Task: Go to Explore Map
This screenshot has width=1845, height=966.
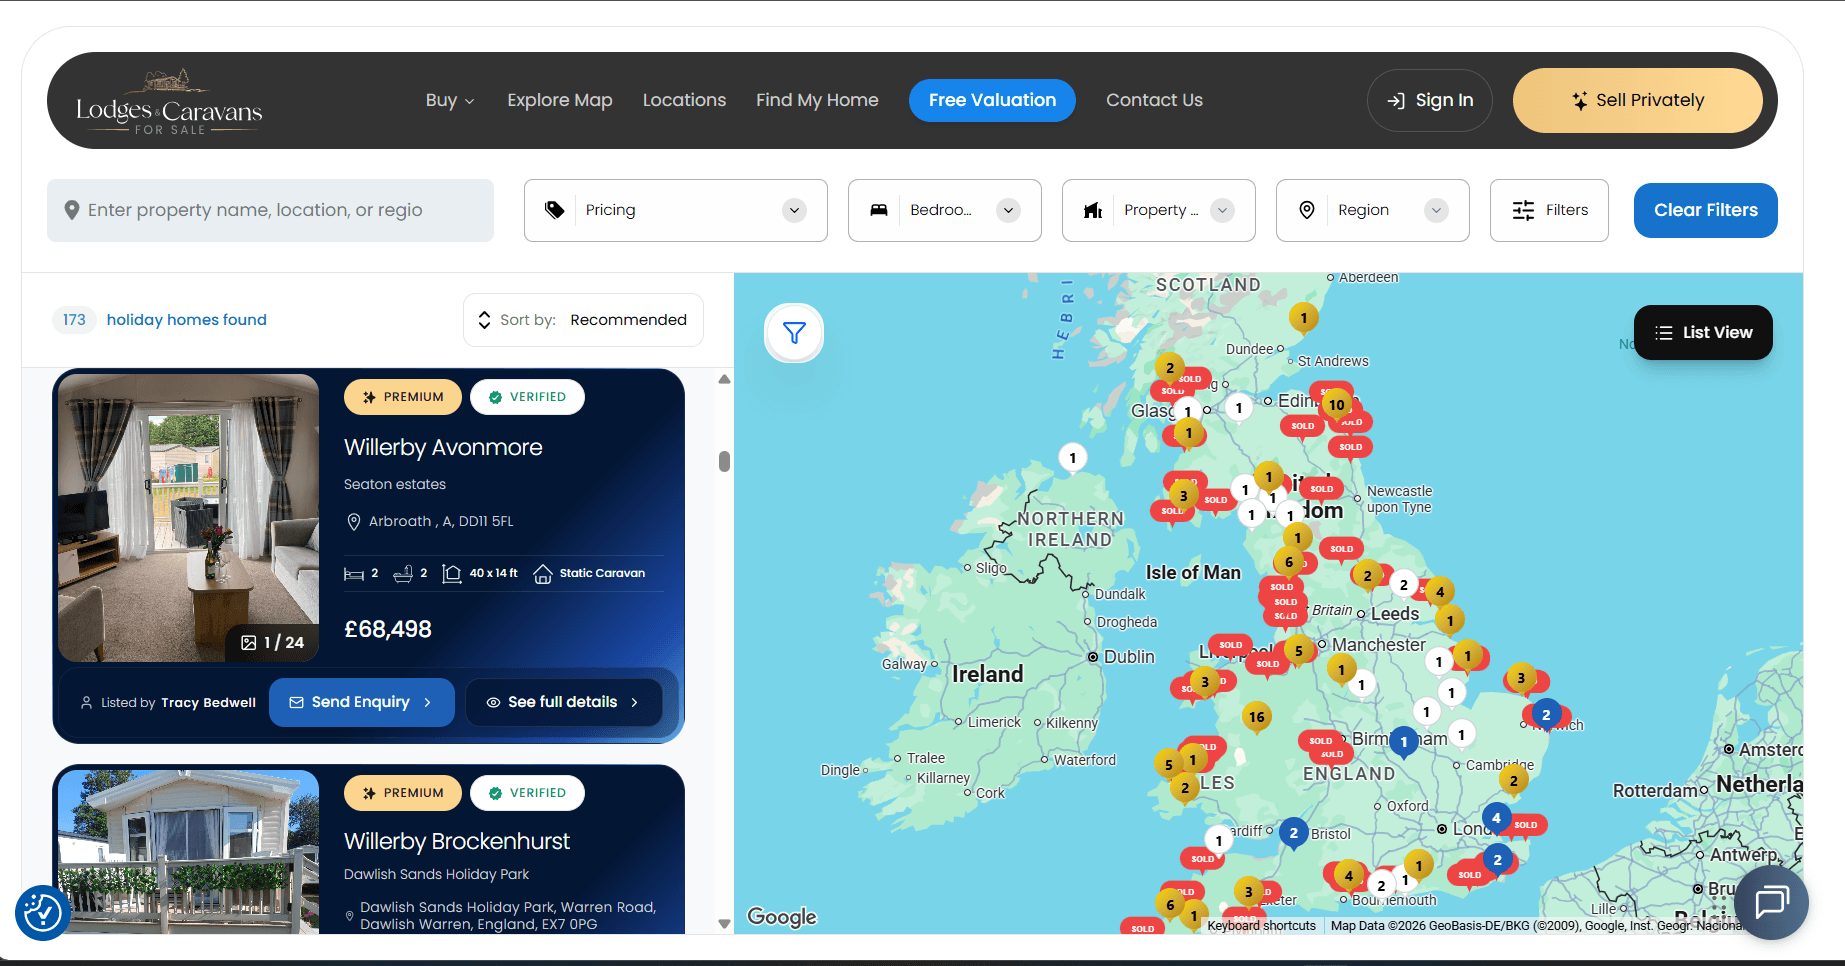Action: 560,100
